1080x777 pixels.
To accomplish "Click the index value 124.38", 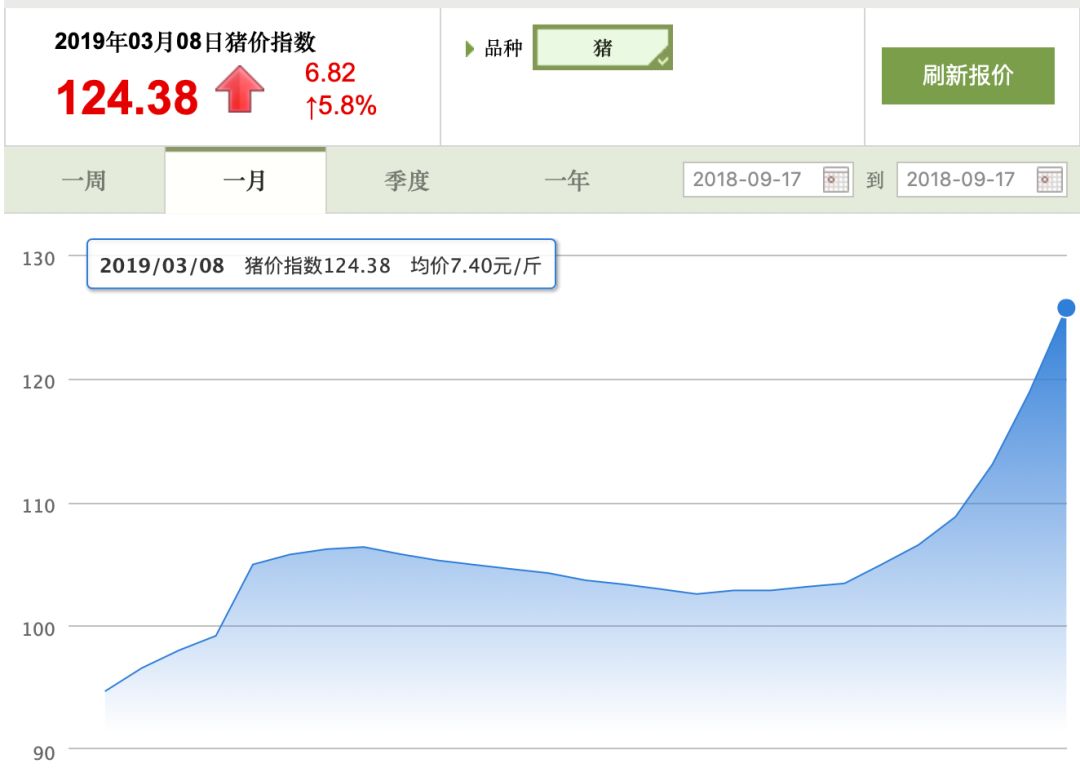I will coord(127,97).
